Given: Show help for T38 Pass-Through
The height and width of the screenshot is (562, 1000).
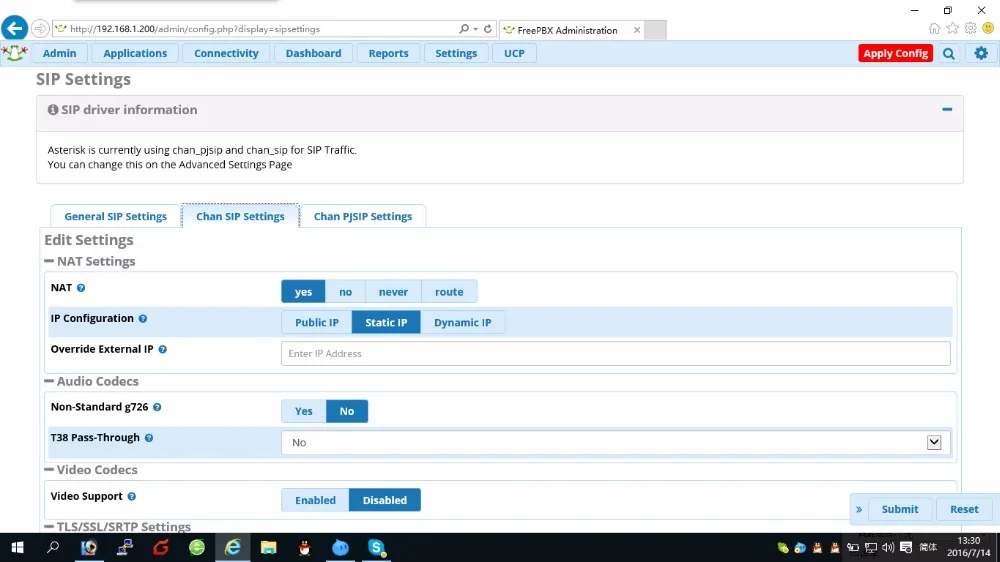Looking at the screenshot, I should tap(149, 438).
